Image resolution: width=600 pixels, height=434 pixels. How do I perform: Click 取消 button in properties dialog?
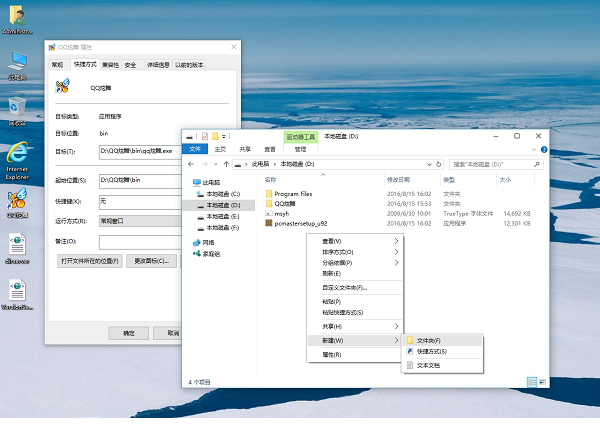point(167,333)
